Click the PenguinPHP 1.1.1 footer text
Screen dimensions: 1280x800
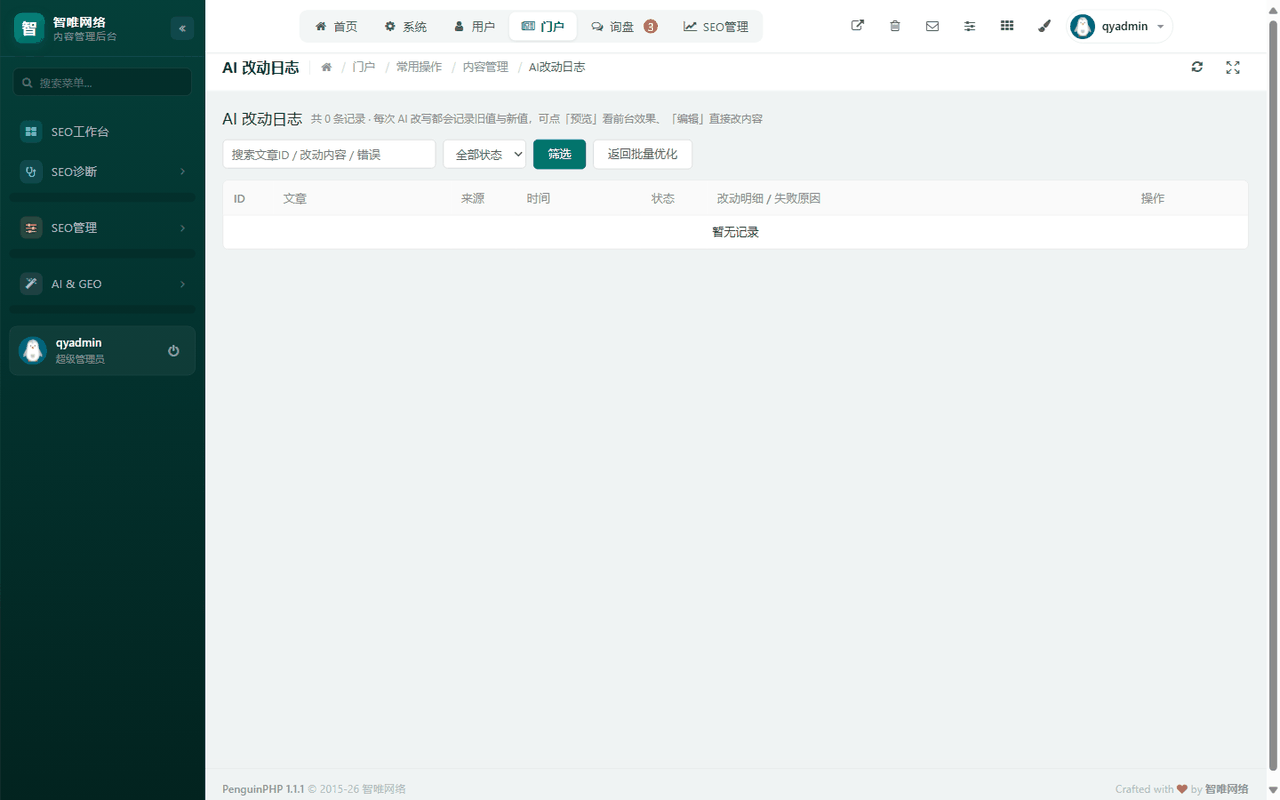[263, 789]
